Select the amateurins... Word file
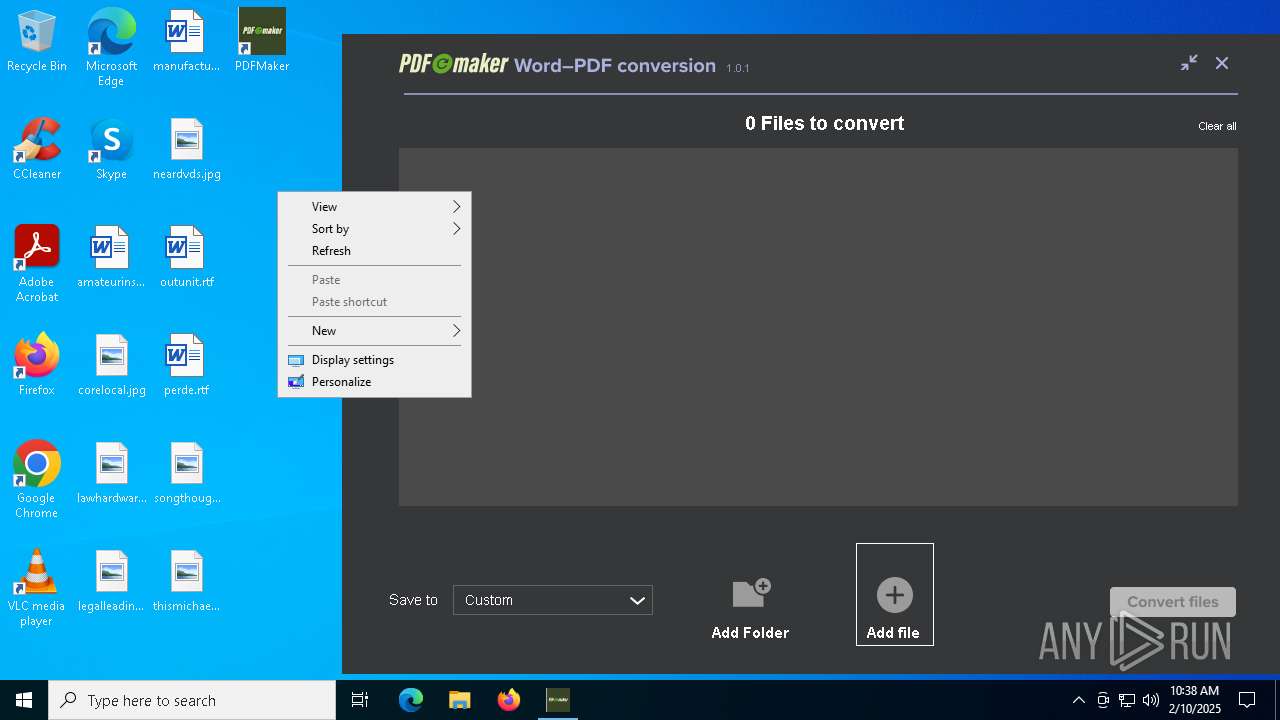1280x720 pixels. pos(111,258)
